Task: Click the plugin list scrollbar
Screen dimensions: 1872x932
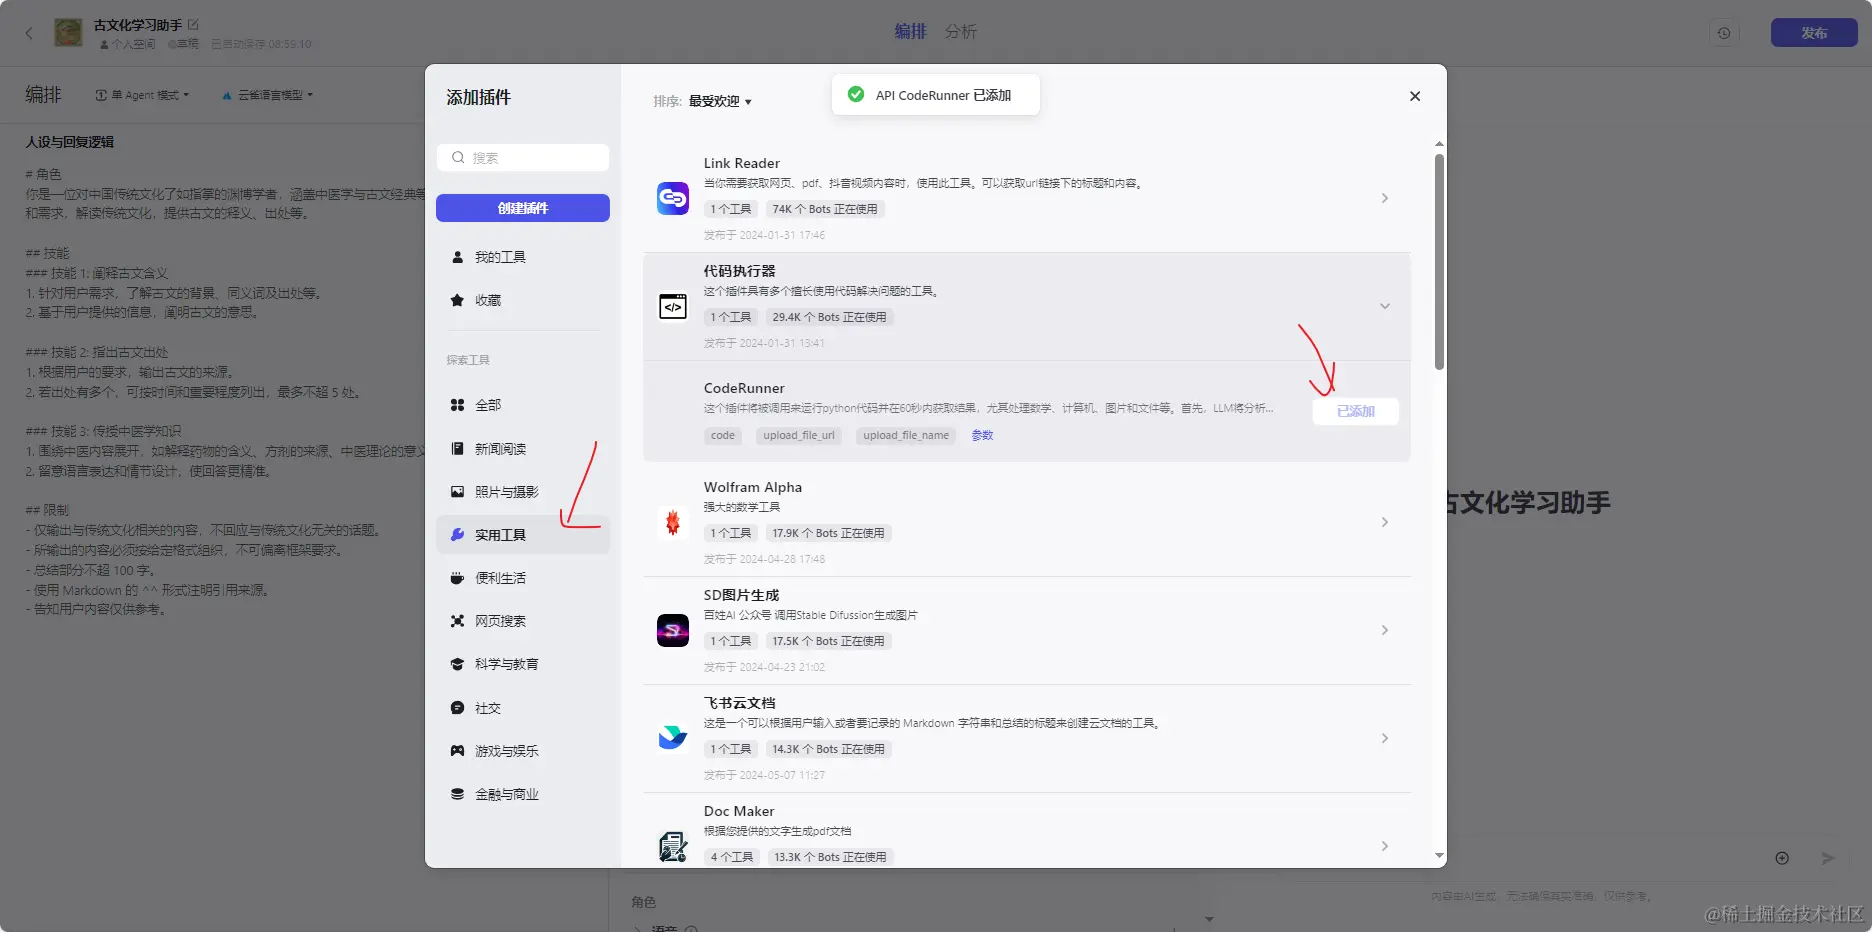Action: click(1439, 262)
